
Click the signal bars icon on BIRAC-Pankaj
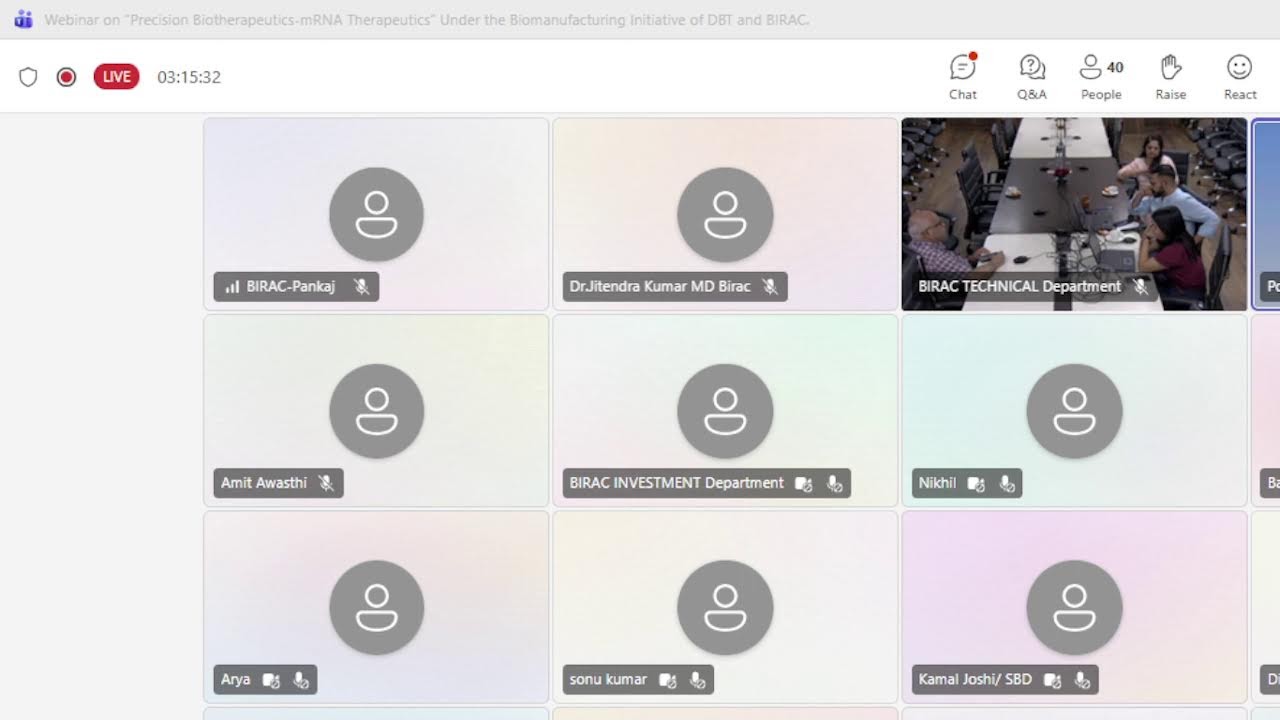coord(232,287)
